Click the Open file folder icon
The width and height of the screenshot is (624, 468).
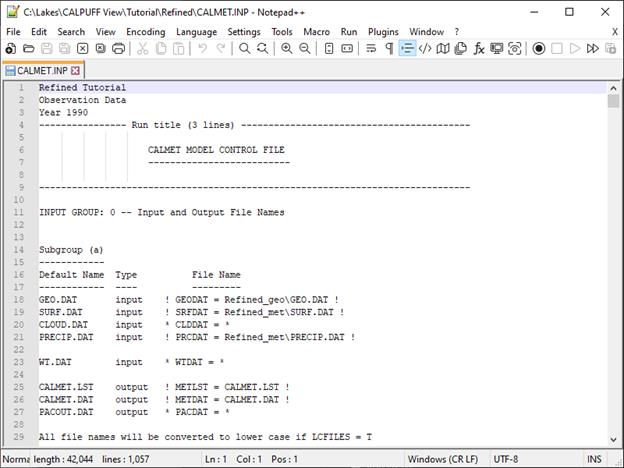coord(30,48)
